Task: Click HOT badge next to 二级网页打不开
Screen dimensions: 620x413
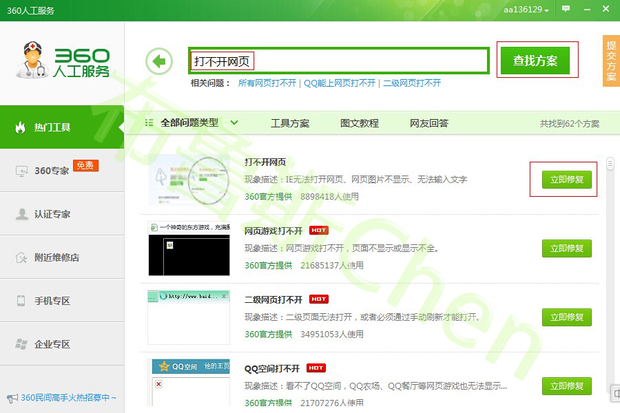Action: click(319, 299)
